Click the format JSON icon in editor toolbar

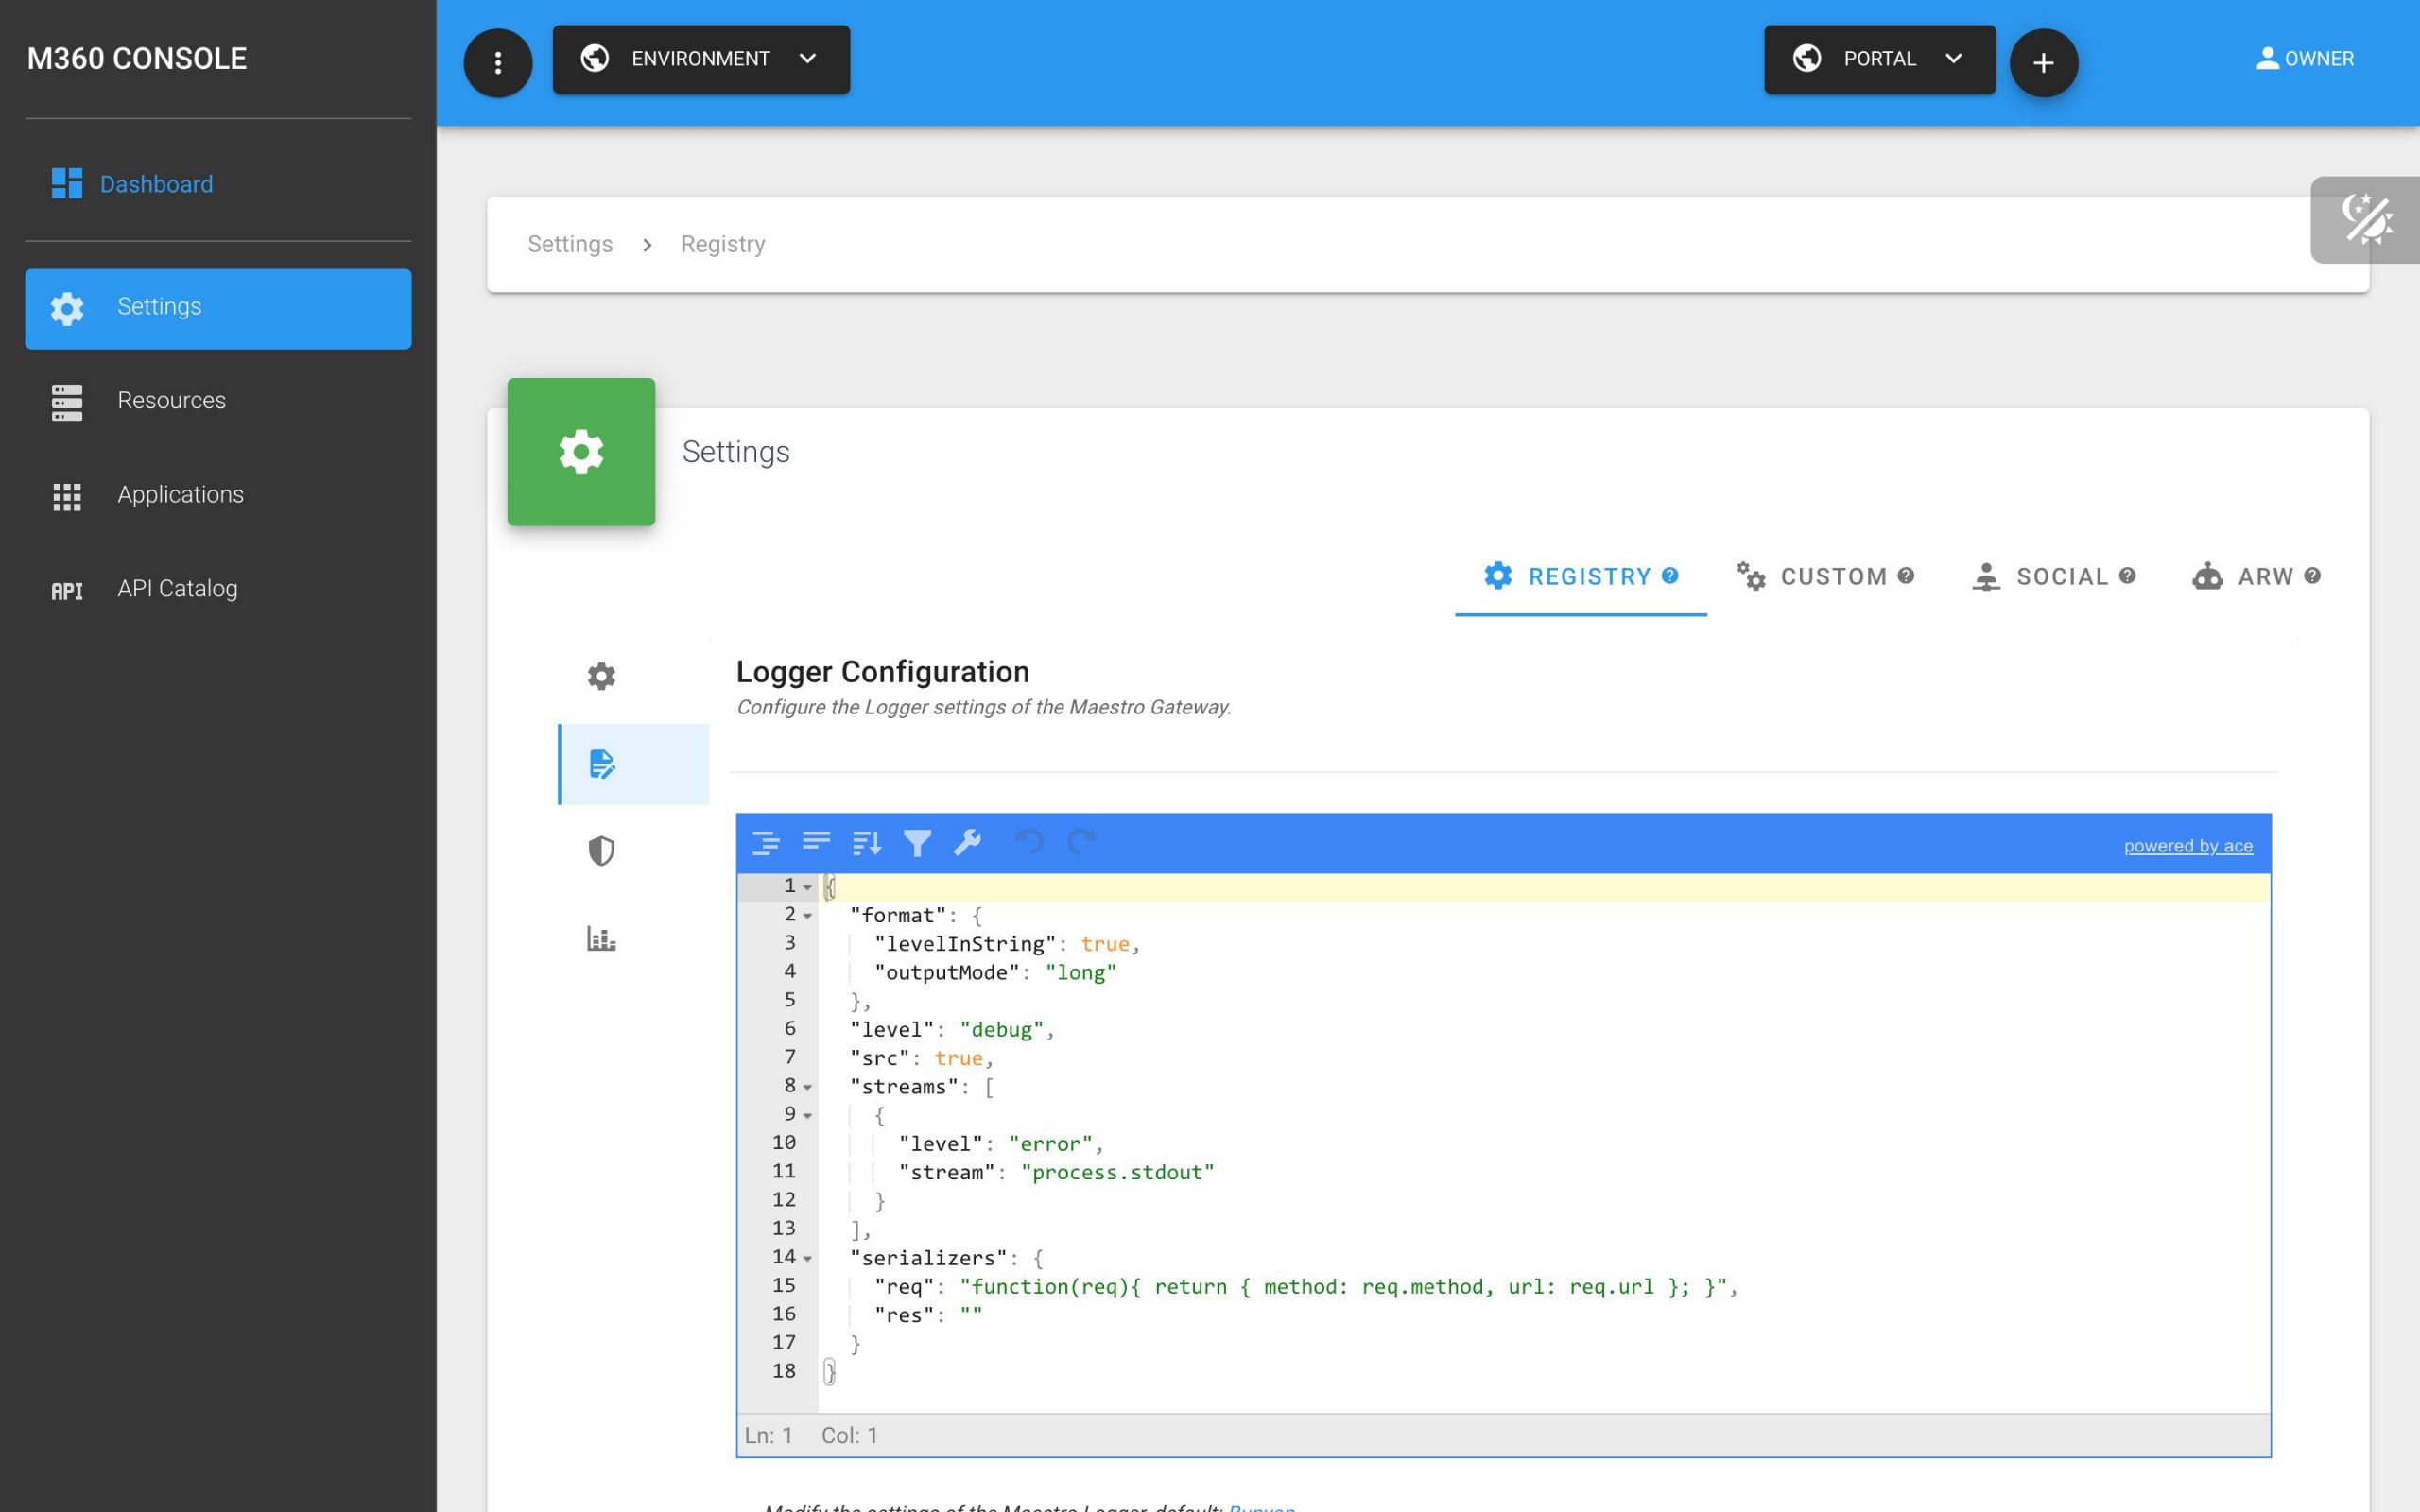[765, 843]
